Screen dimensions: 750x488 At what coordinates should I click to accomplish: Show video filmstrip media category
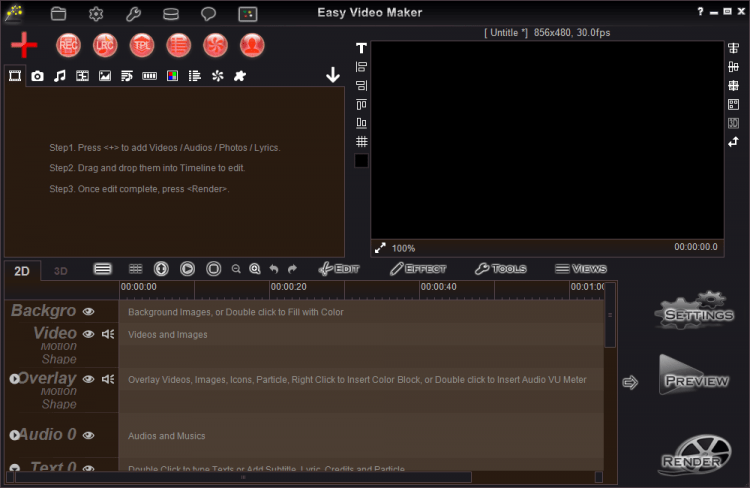tap(15, 76)
